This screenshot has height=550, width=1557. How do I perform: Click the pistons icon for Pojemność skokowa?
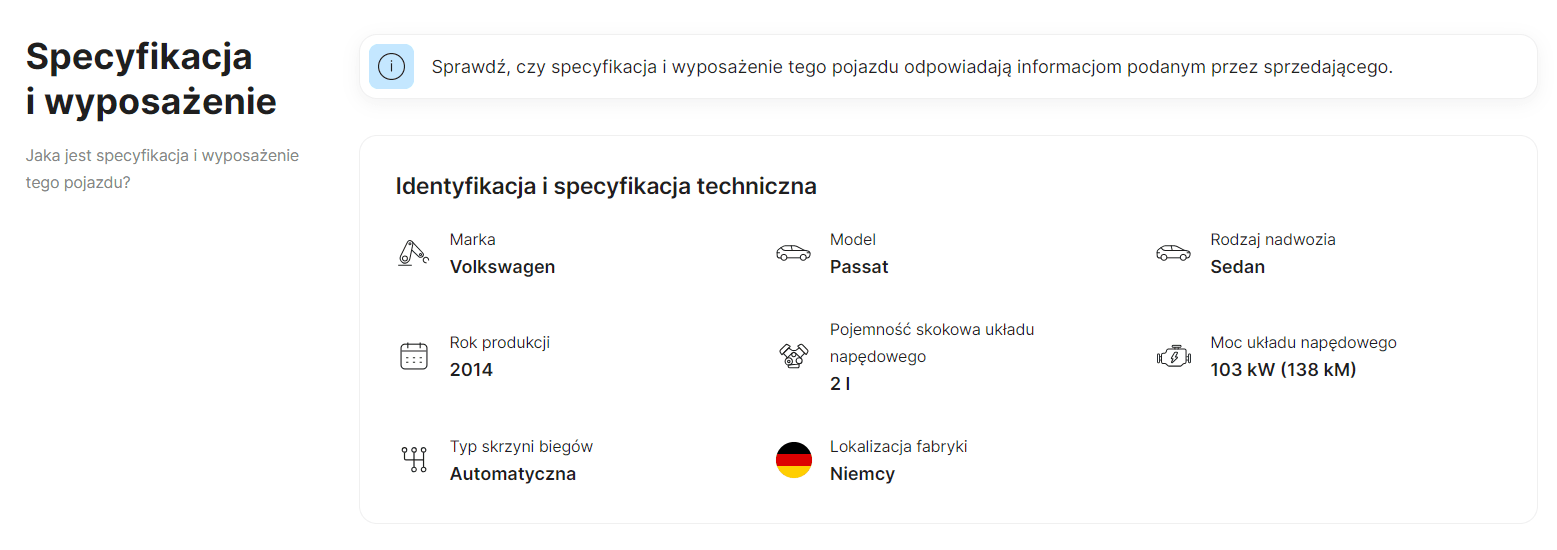(x=794, y=356)
